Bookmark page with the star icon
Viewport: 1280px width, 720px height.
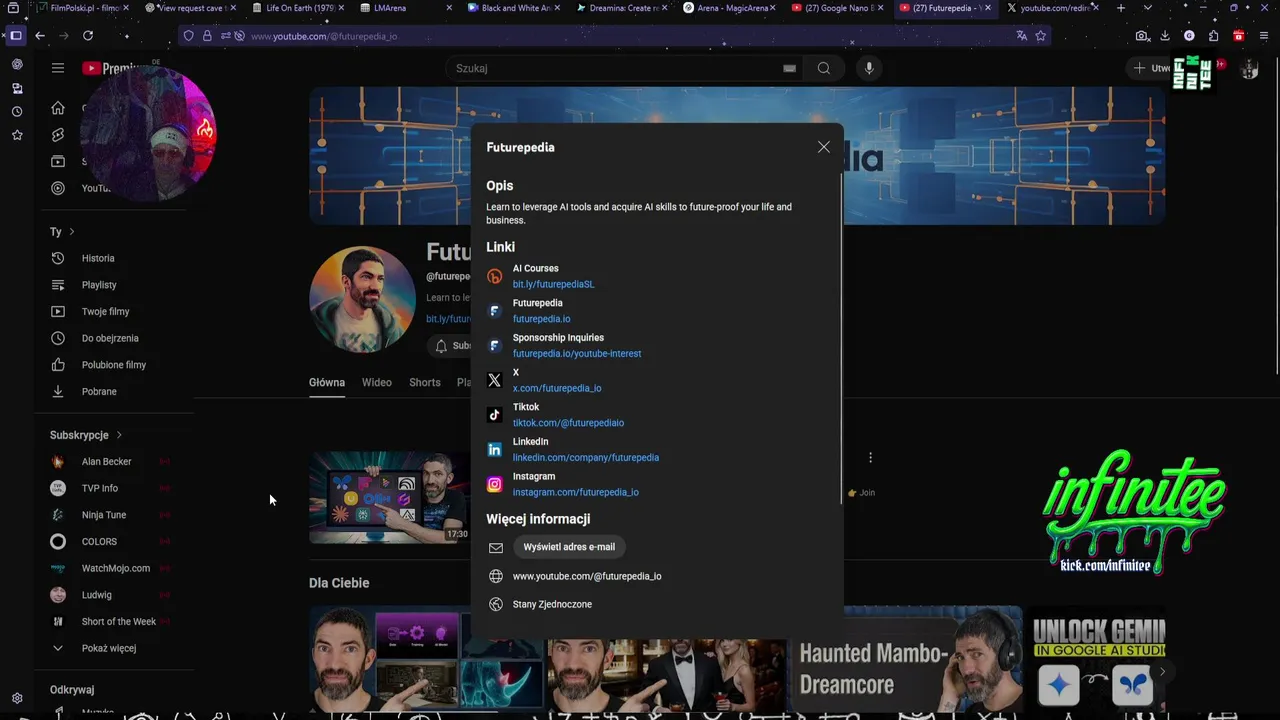click(1041, 35)
